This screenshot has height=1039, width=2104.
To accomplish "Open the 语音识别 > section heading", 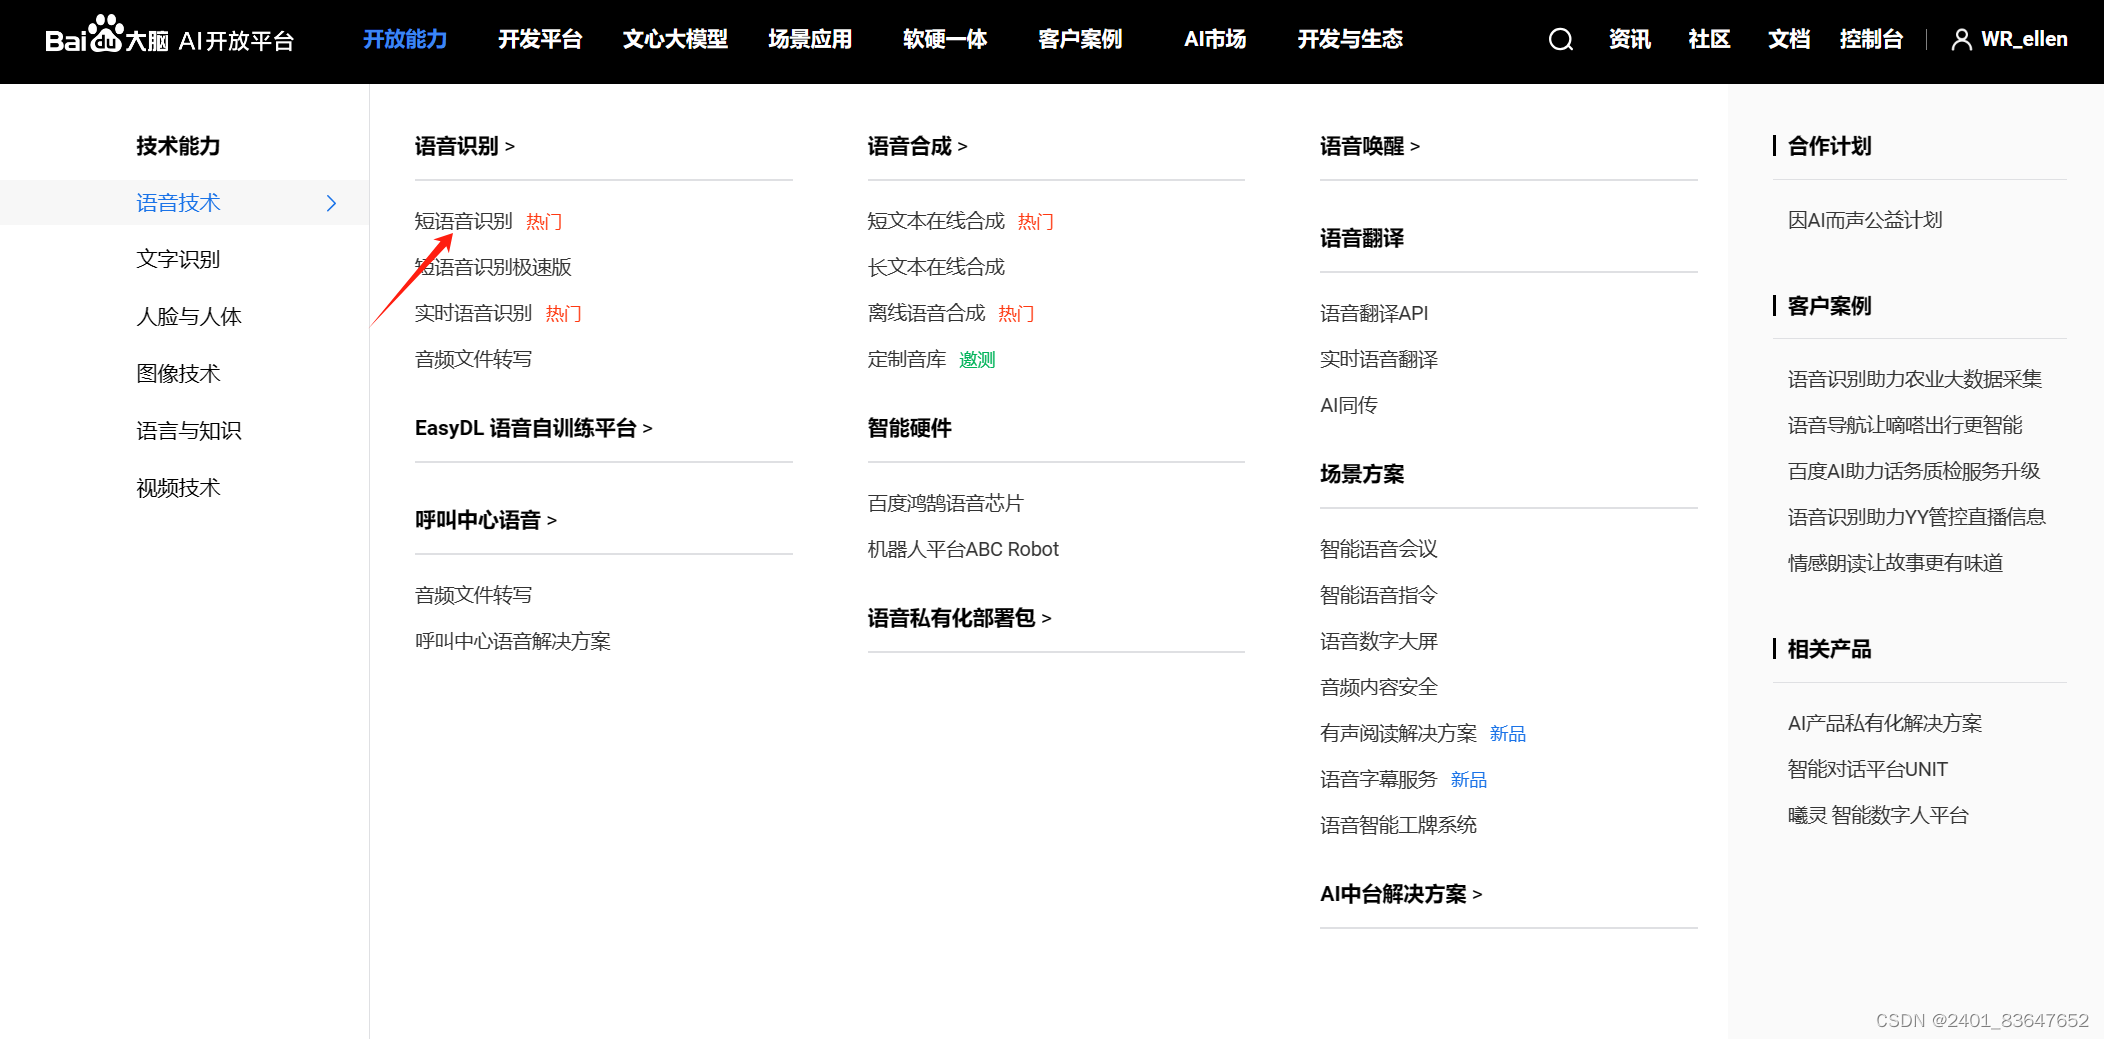I will click(x=465, y=146).
